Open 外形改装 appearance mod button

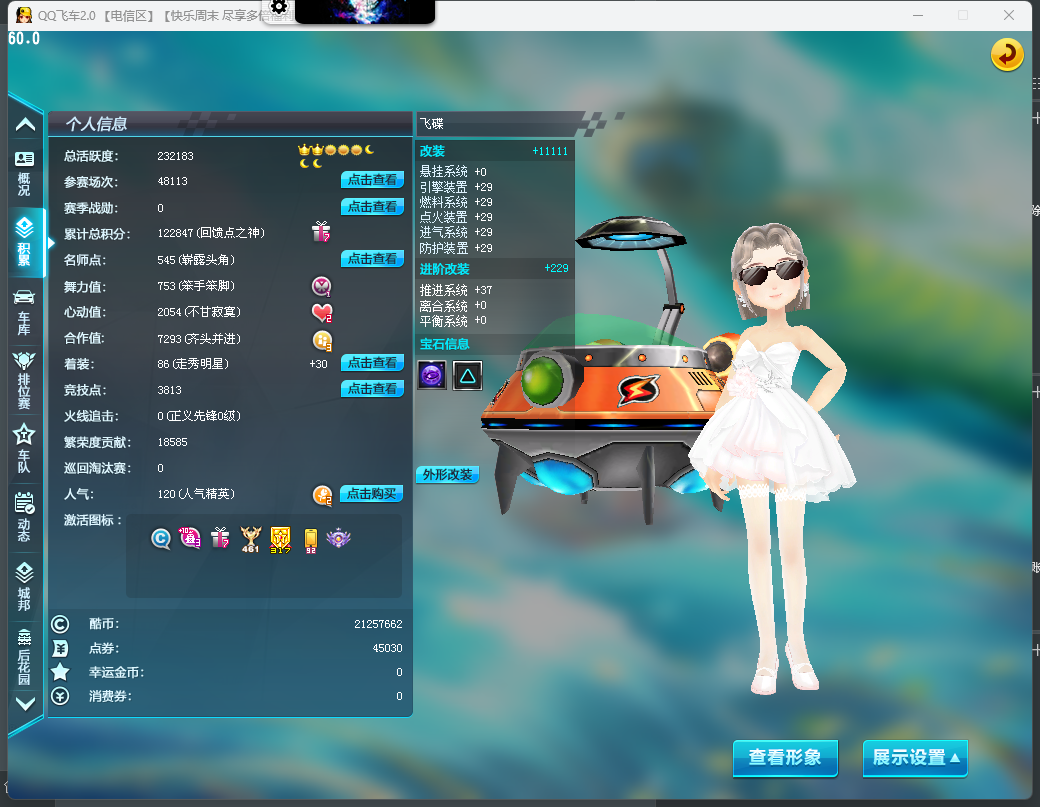(447, 475)
